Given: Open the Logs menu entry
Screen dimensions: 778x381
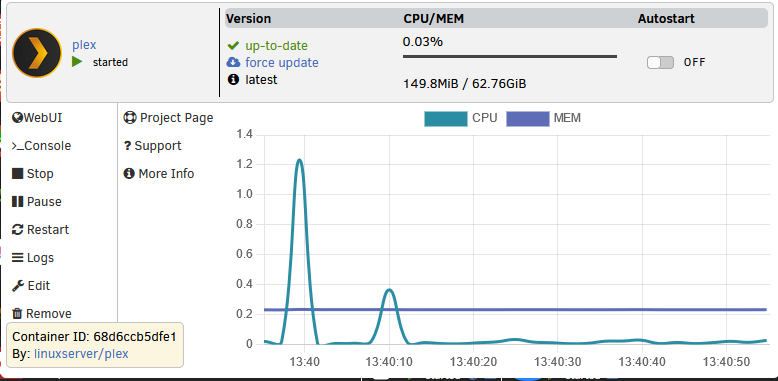Looking at the screenshot, I should point(33,258).
